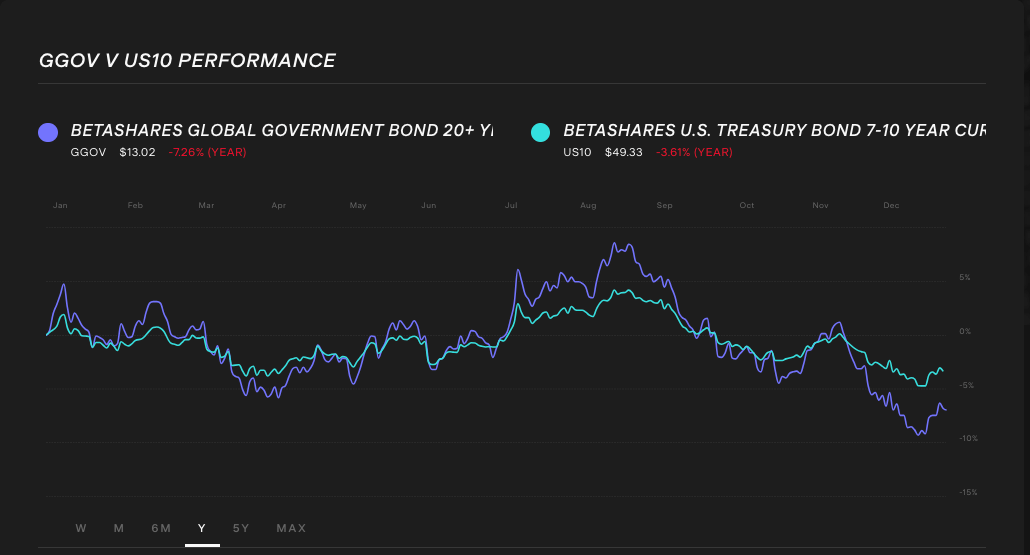Click the Jul axis label

[x=511, y=206]
